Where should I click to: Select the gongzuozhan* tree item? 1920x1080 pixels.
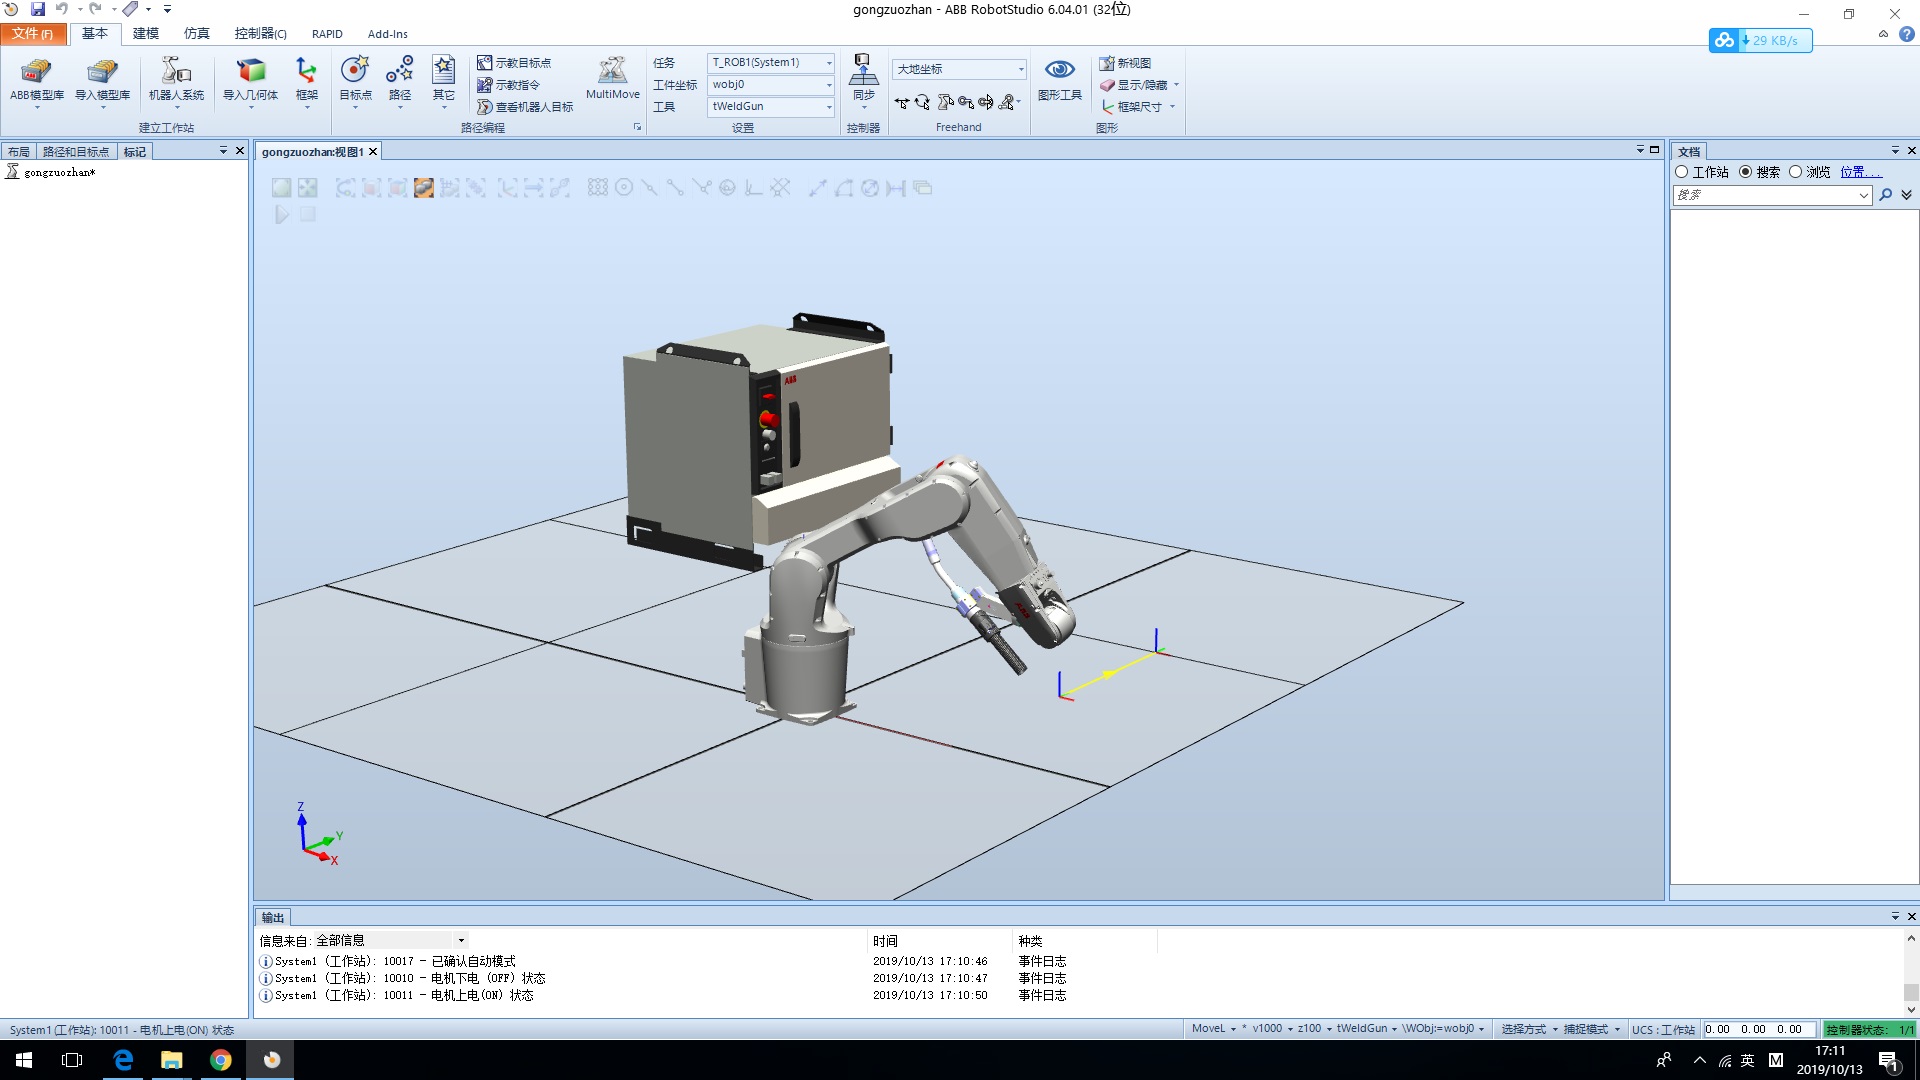[x=60, y=172]
